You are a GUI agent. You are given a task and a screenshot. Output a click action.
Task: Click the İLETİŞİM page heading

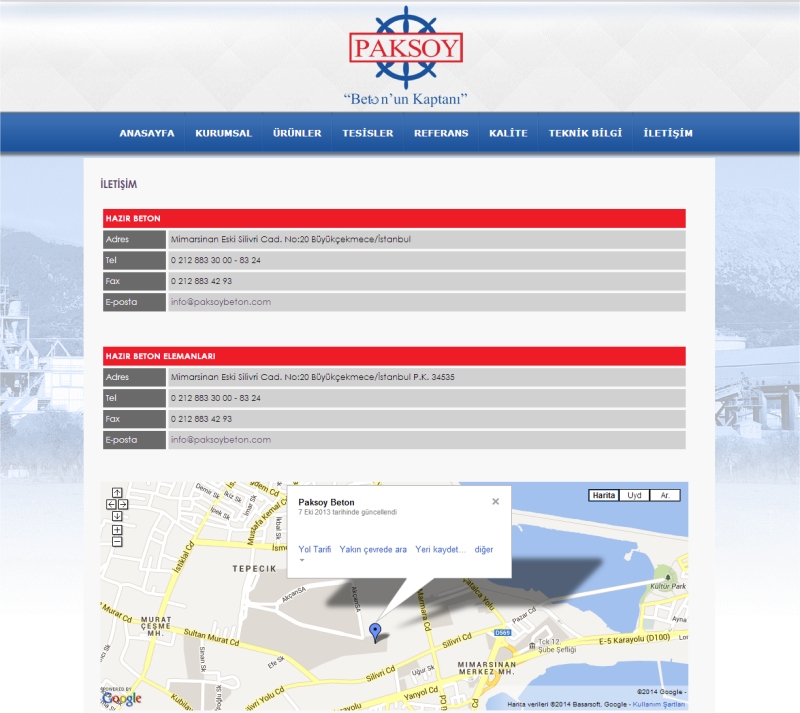[x=118, y=184]
